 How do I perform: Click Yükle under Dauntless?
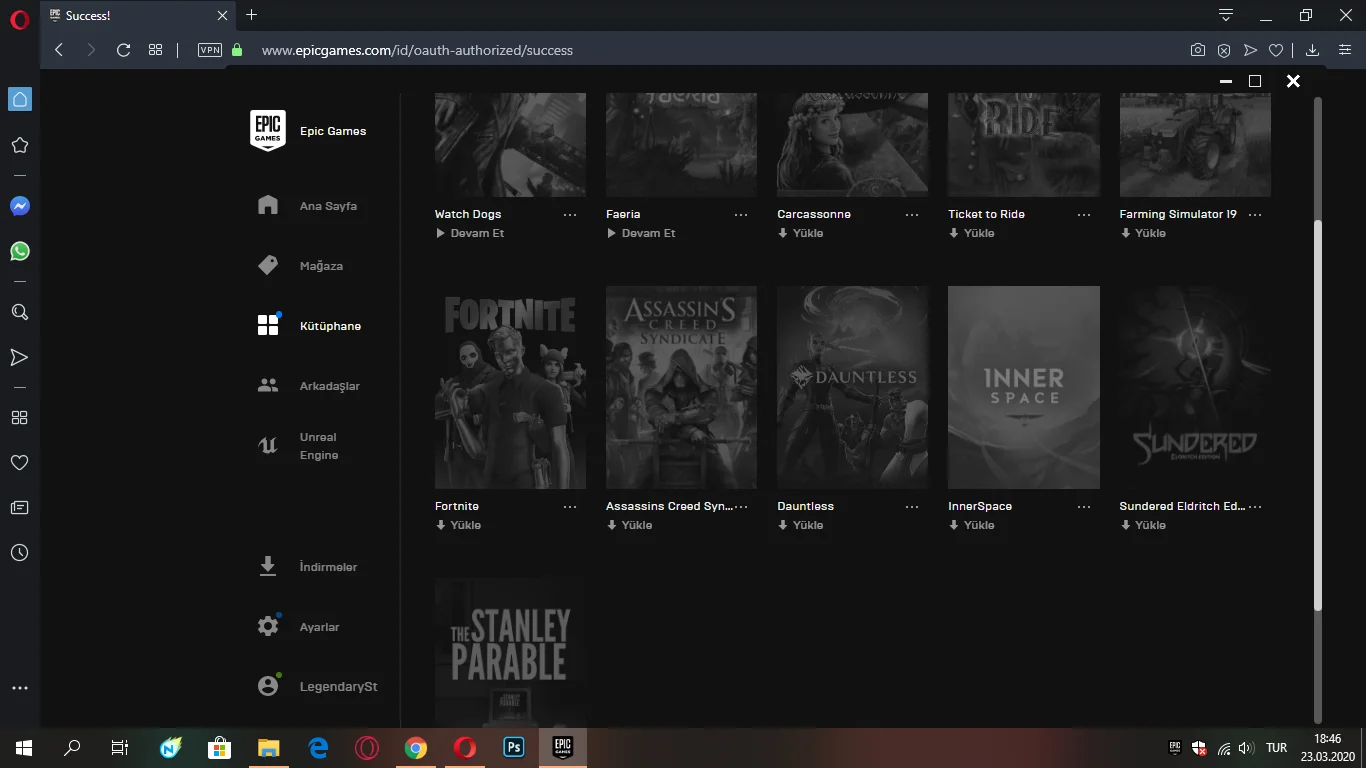click(801, 525)
